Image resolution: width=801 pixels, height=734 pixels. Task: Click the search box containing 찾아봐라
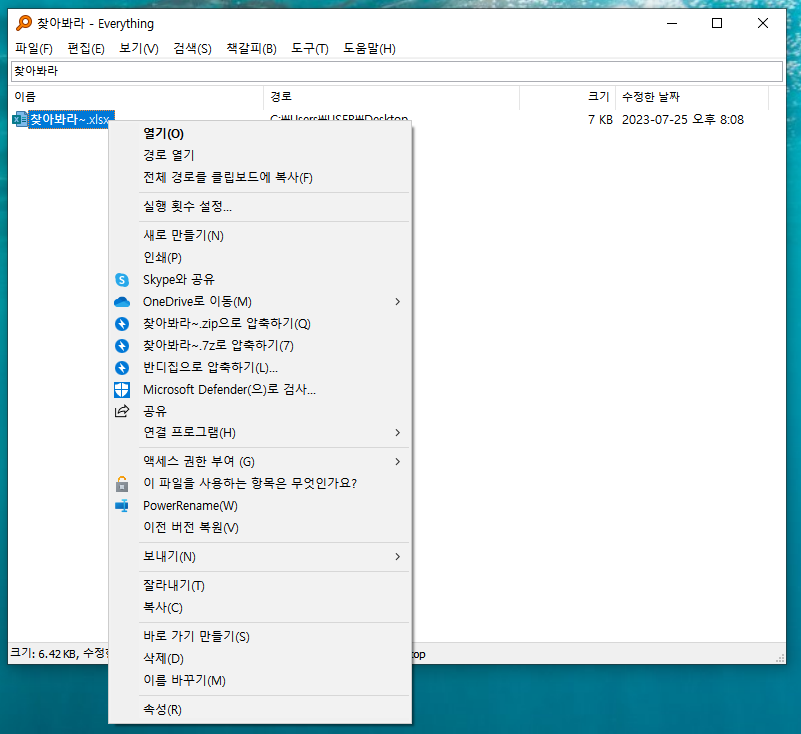pyautogui.click(x=396, y=71)
